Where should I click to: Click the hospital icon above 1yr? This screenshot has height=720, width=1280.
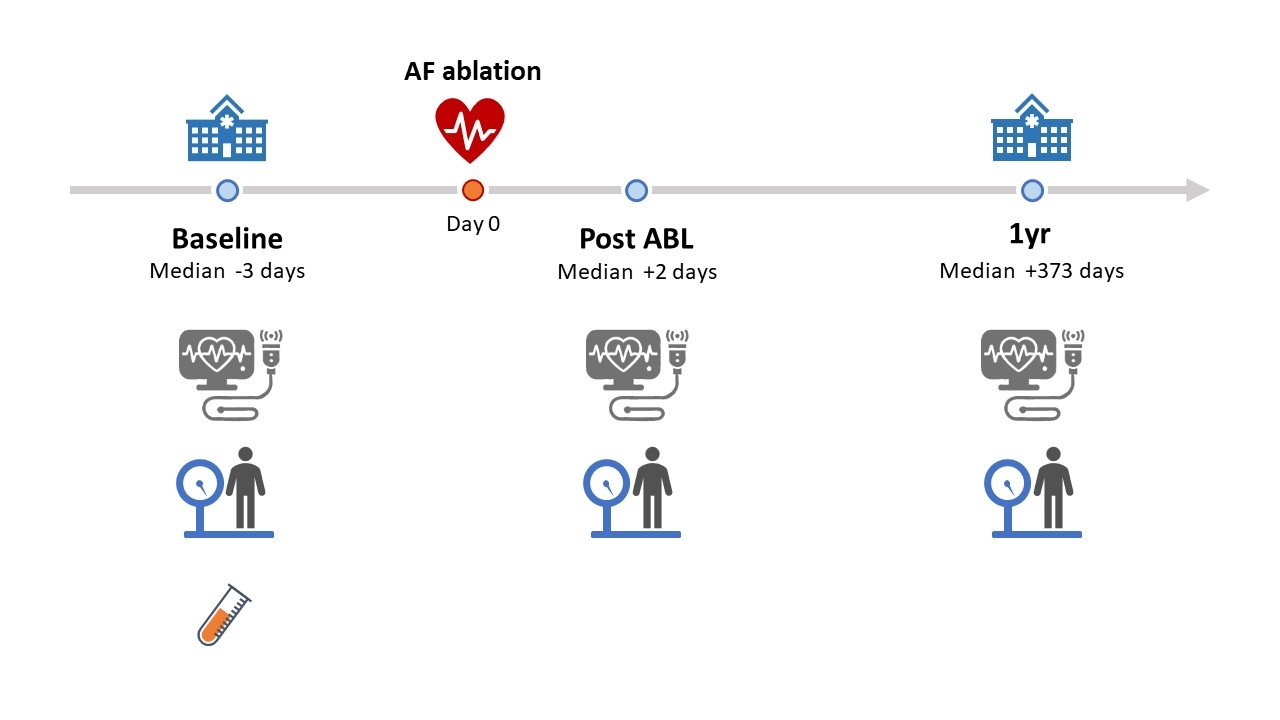1032,128
